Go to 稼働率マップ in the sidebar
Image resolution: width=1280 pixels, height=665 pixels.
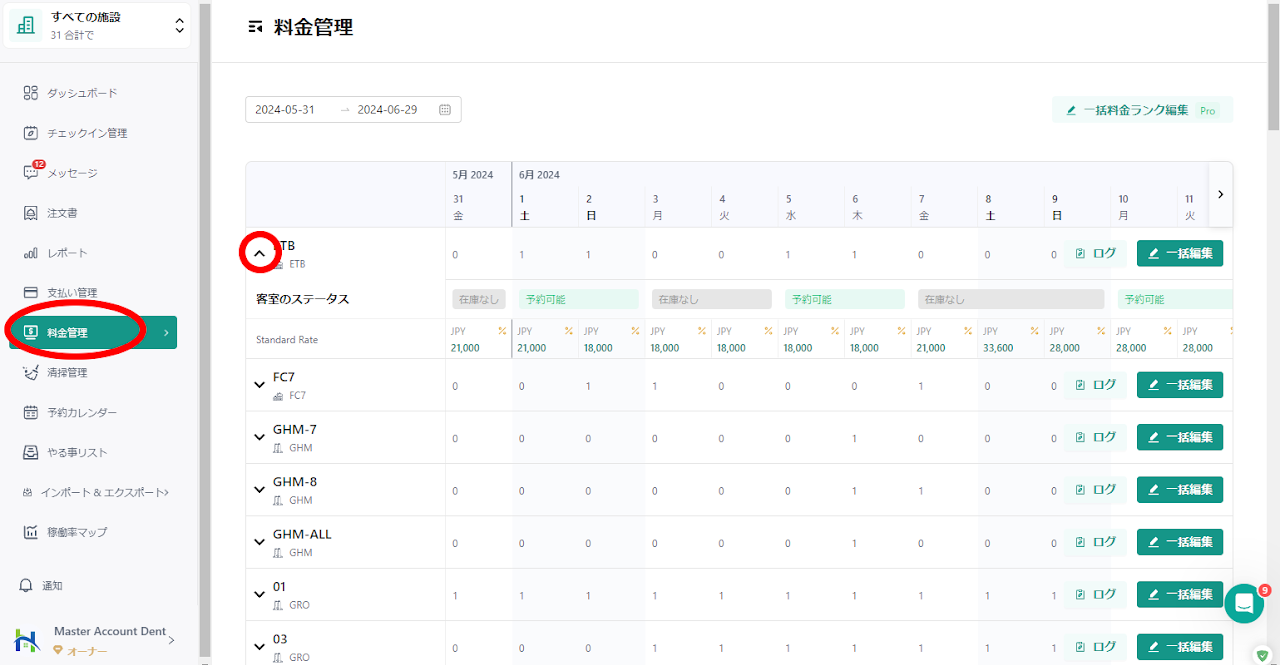coord(76,532)
